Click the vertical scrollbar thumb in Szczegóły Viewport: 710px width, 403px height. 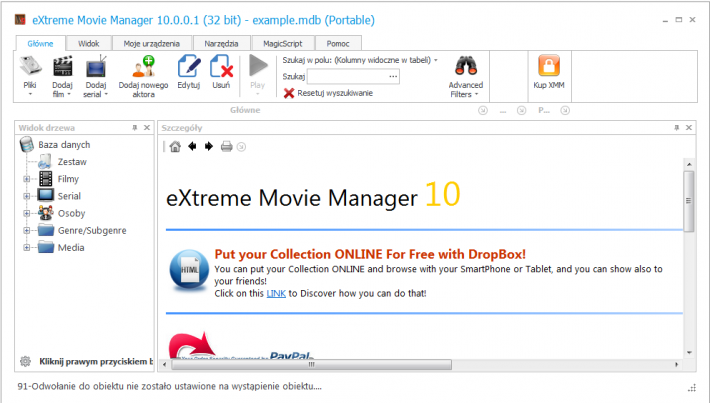[x=689, y=201]
